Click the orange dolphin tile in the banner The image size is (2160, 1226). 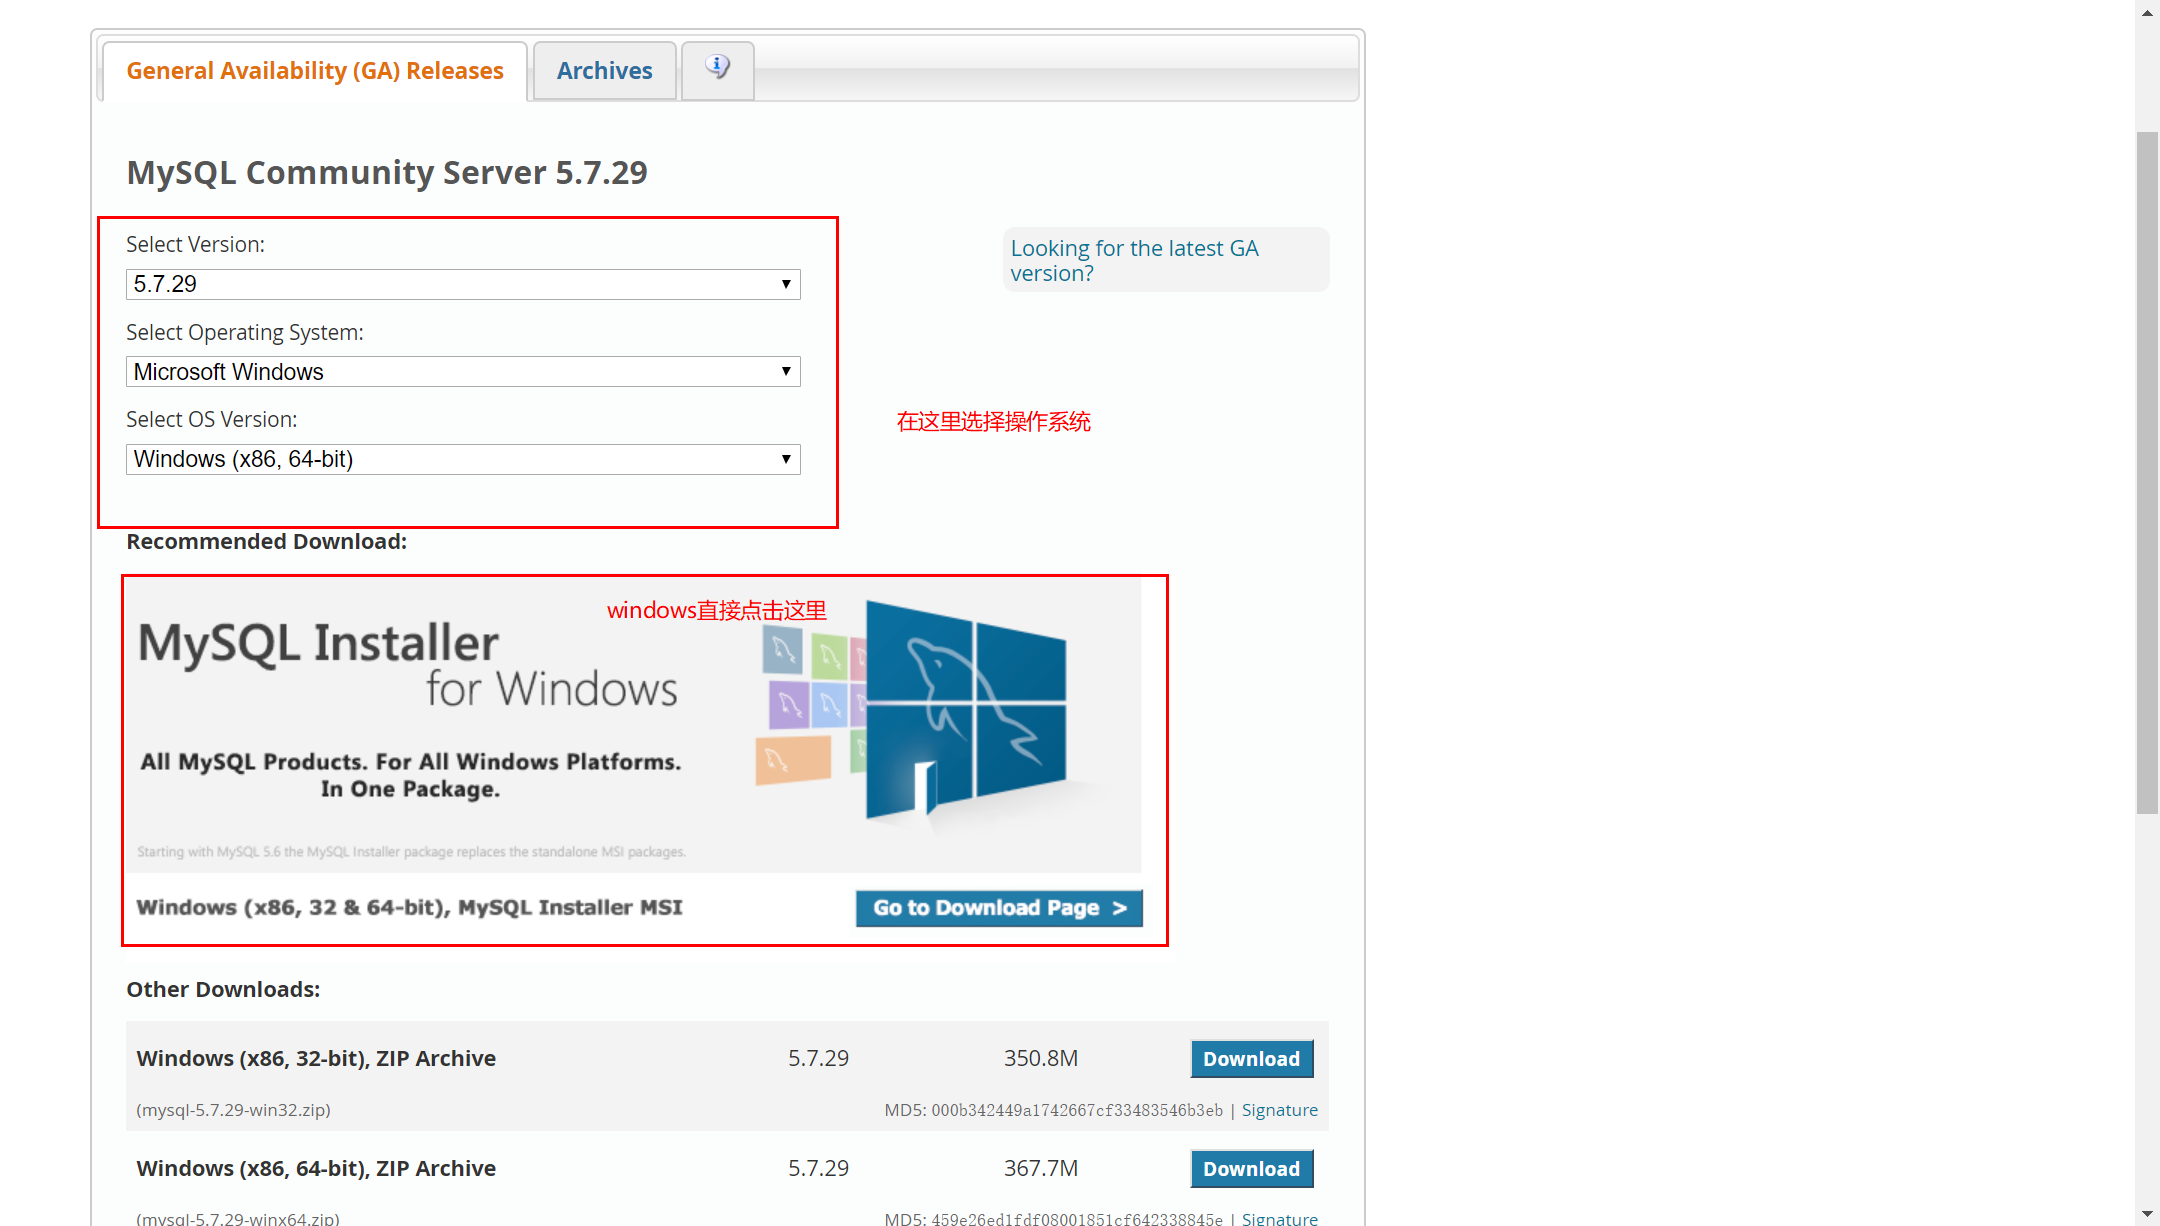tap(793, 760)
